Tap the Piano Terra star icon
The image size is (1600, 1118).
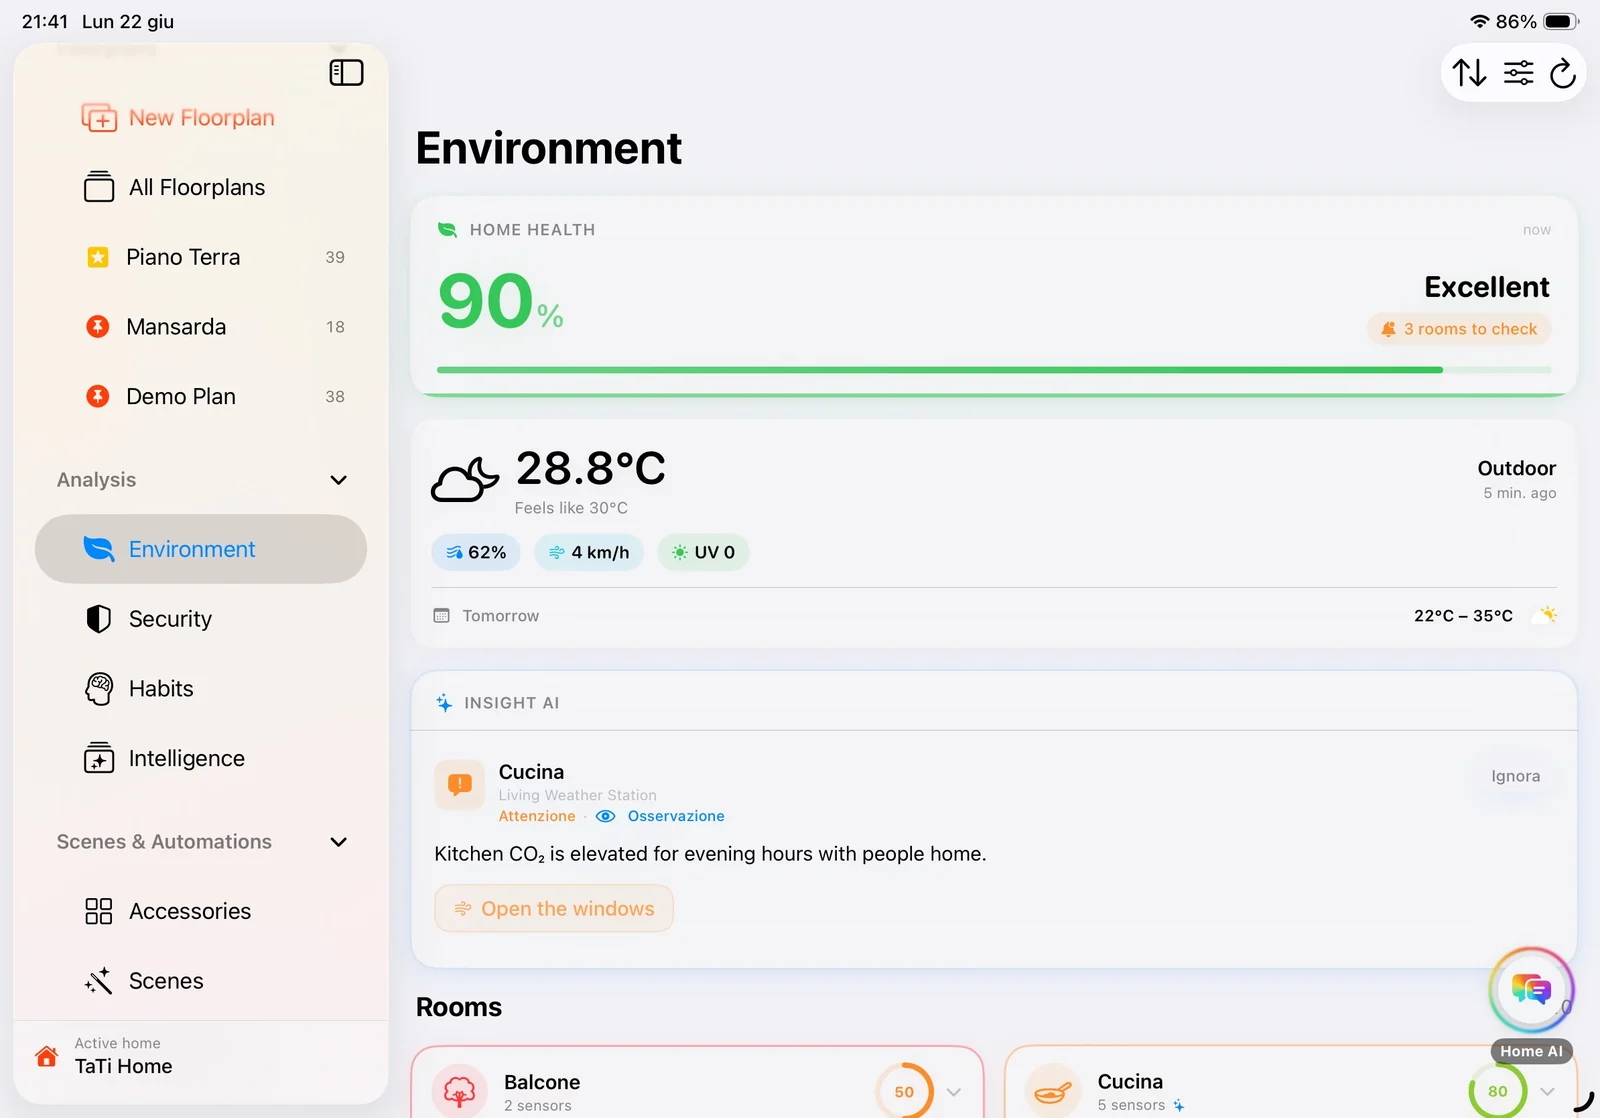(98, 257)
